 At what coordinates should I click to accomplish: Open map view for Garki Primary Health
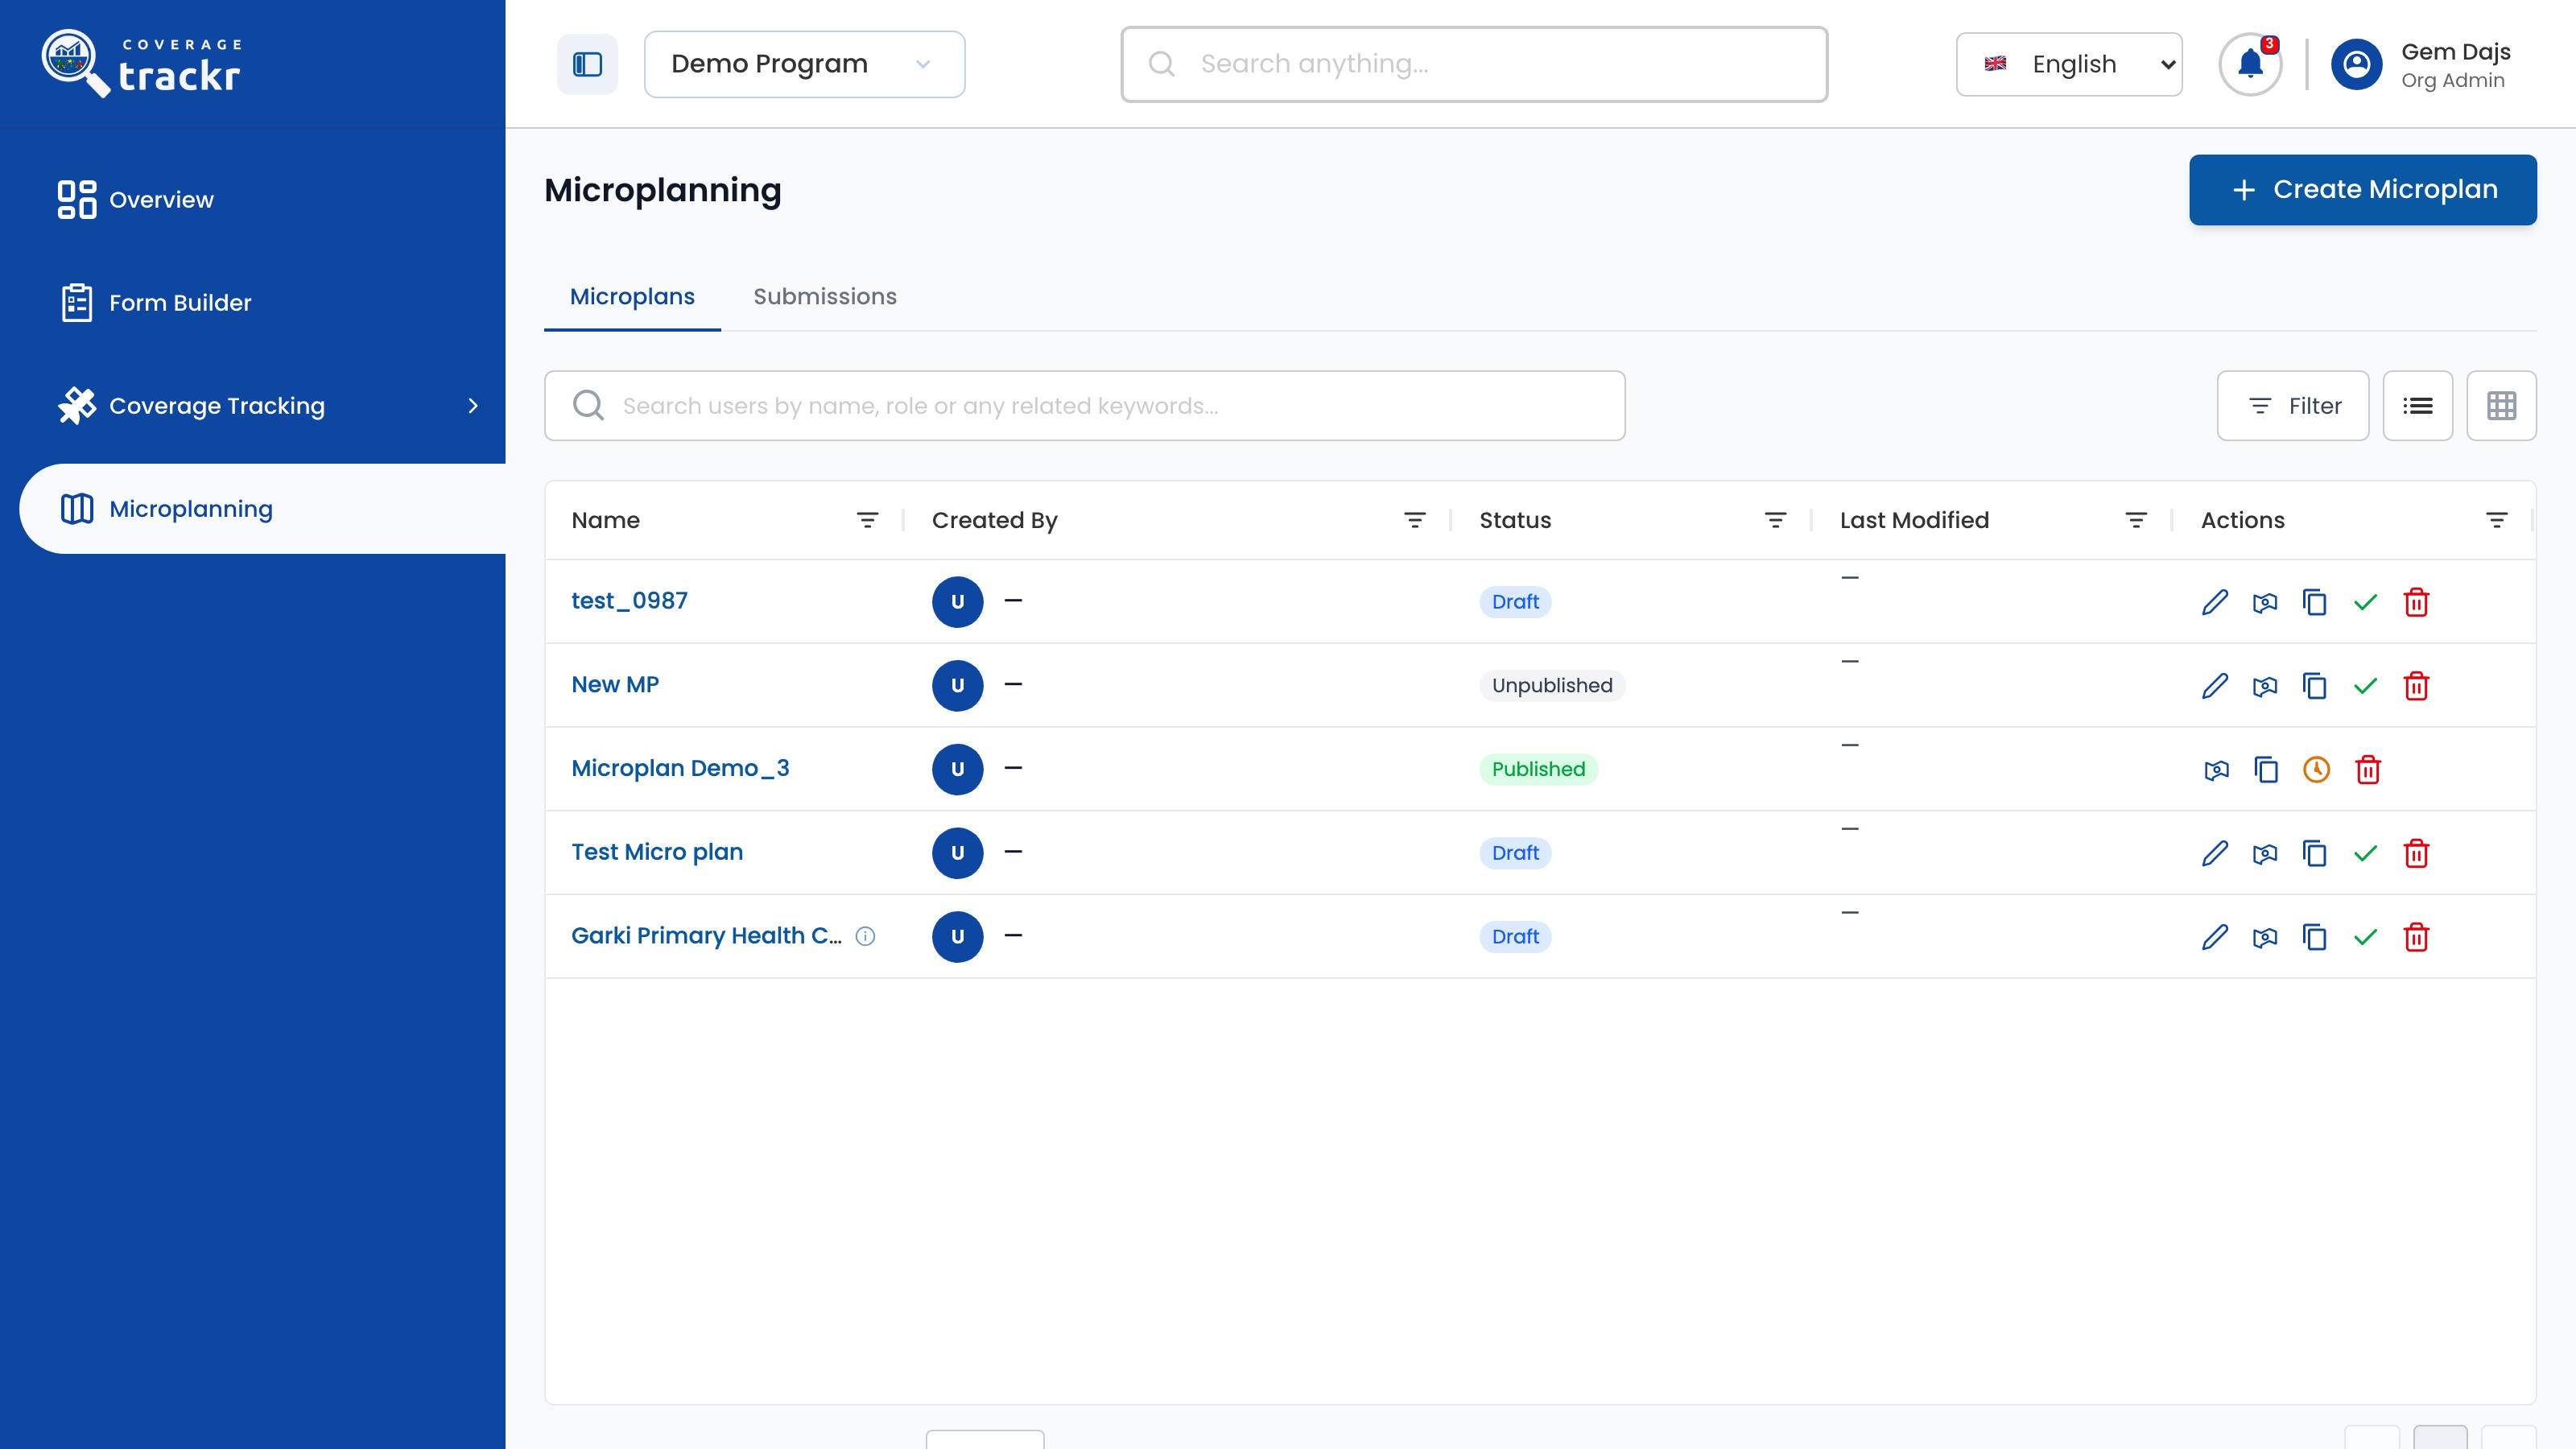2264,937
